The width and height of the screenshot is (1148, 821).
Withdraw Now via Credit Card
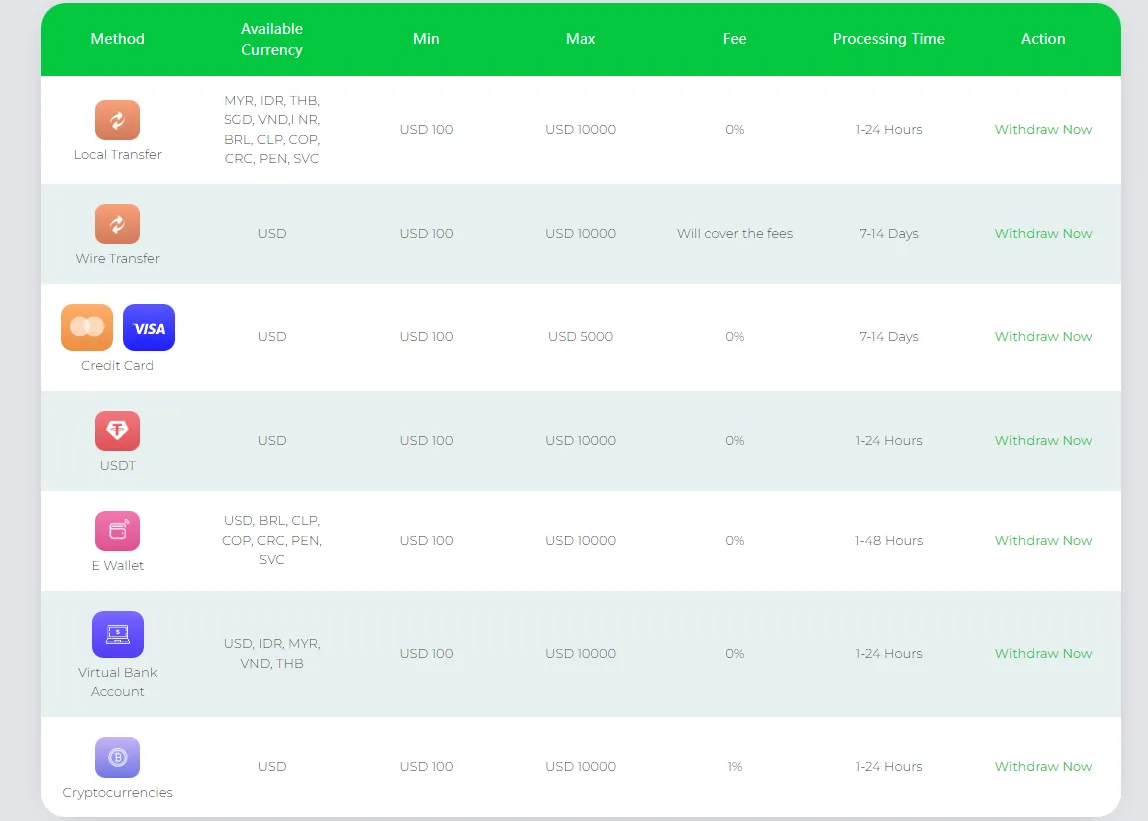pos(1043,337)
